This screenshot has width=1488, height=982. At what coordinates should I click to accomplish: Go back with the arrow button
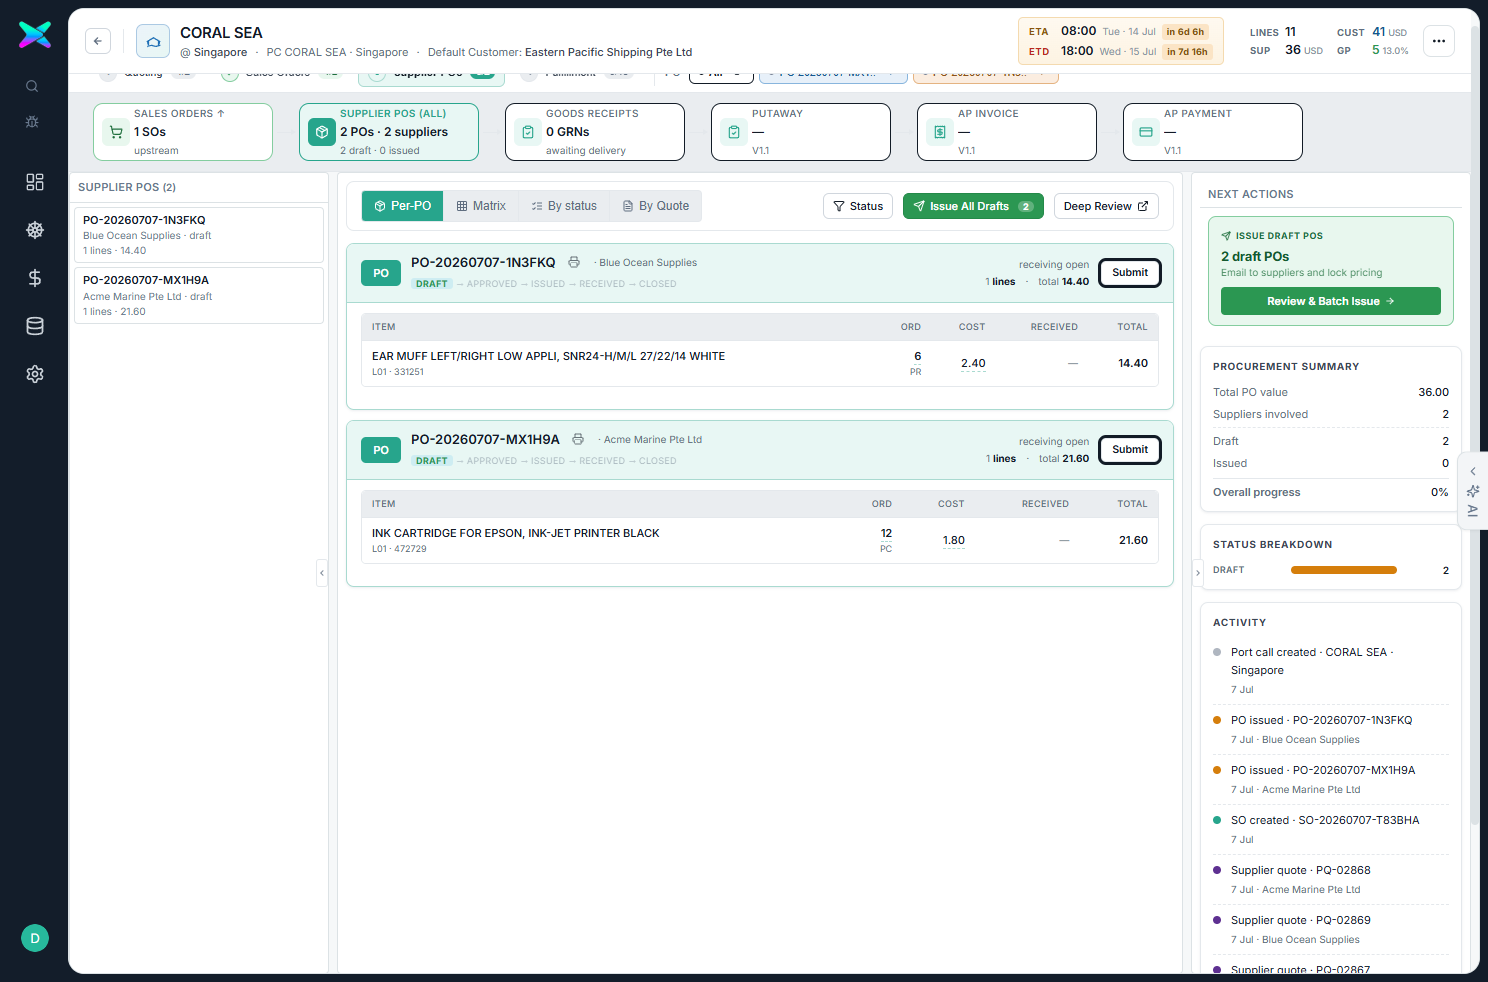[x=98, y=41]
